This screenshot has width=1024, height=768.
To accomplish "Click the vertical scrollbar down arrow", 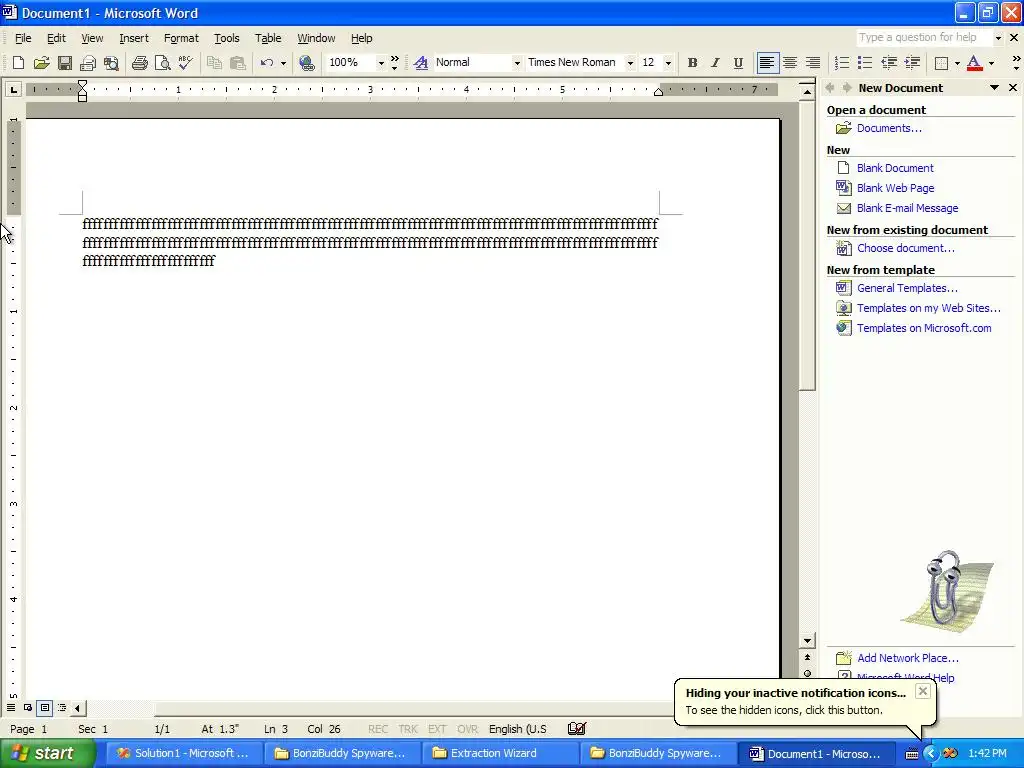I will [807, 641].
